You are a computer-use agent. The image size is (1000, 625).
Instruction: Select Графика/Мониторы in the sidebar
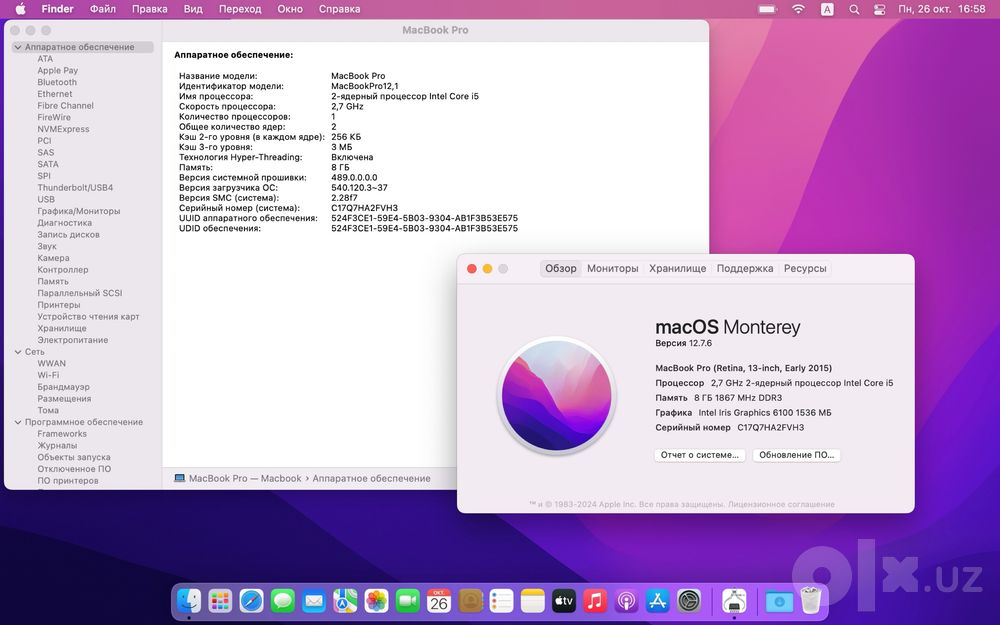[x=78, y=211]
